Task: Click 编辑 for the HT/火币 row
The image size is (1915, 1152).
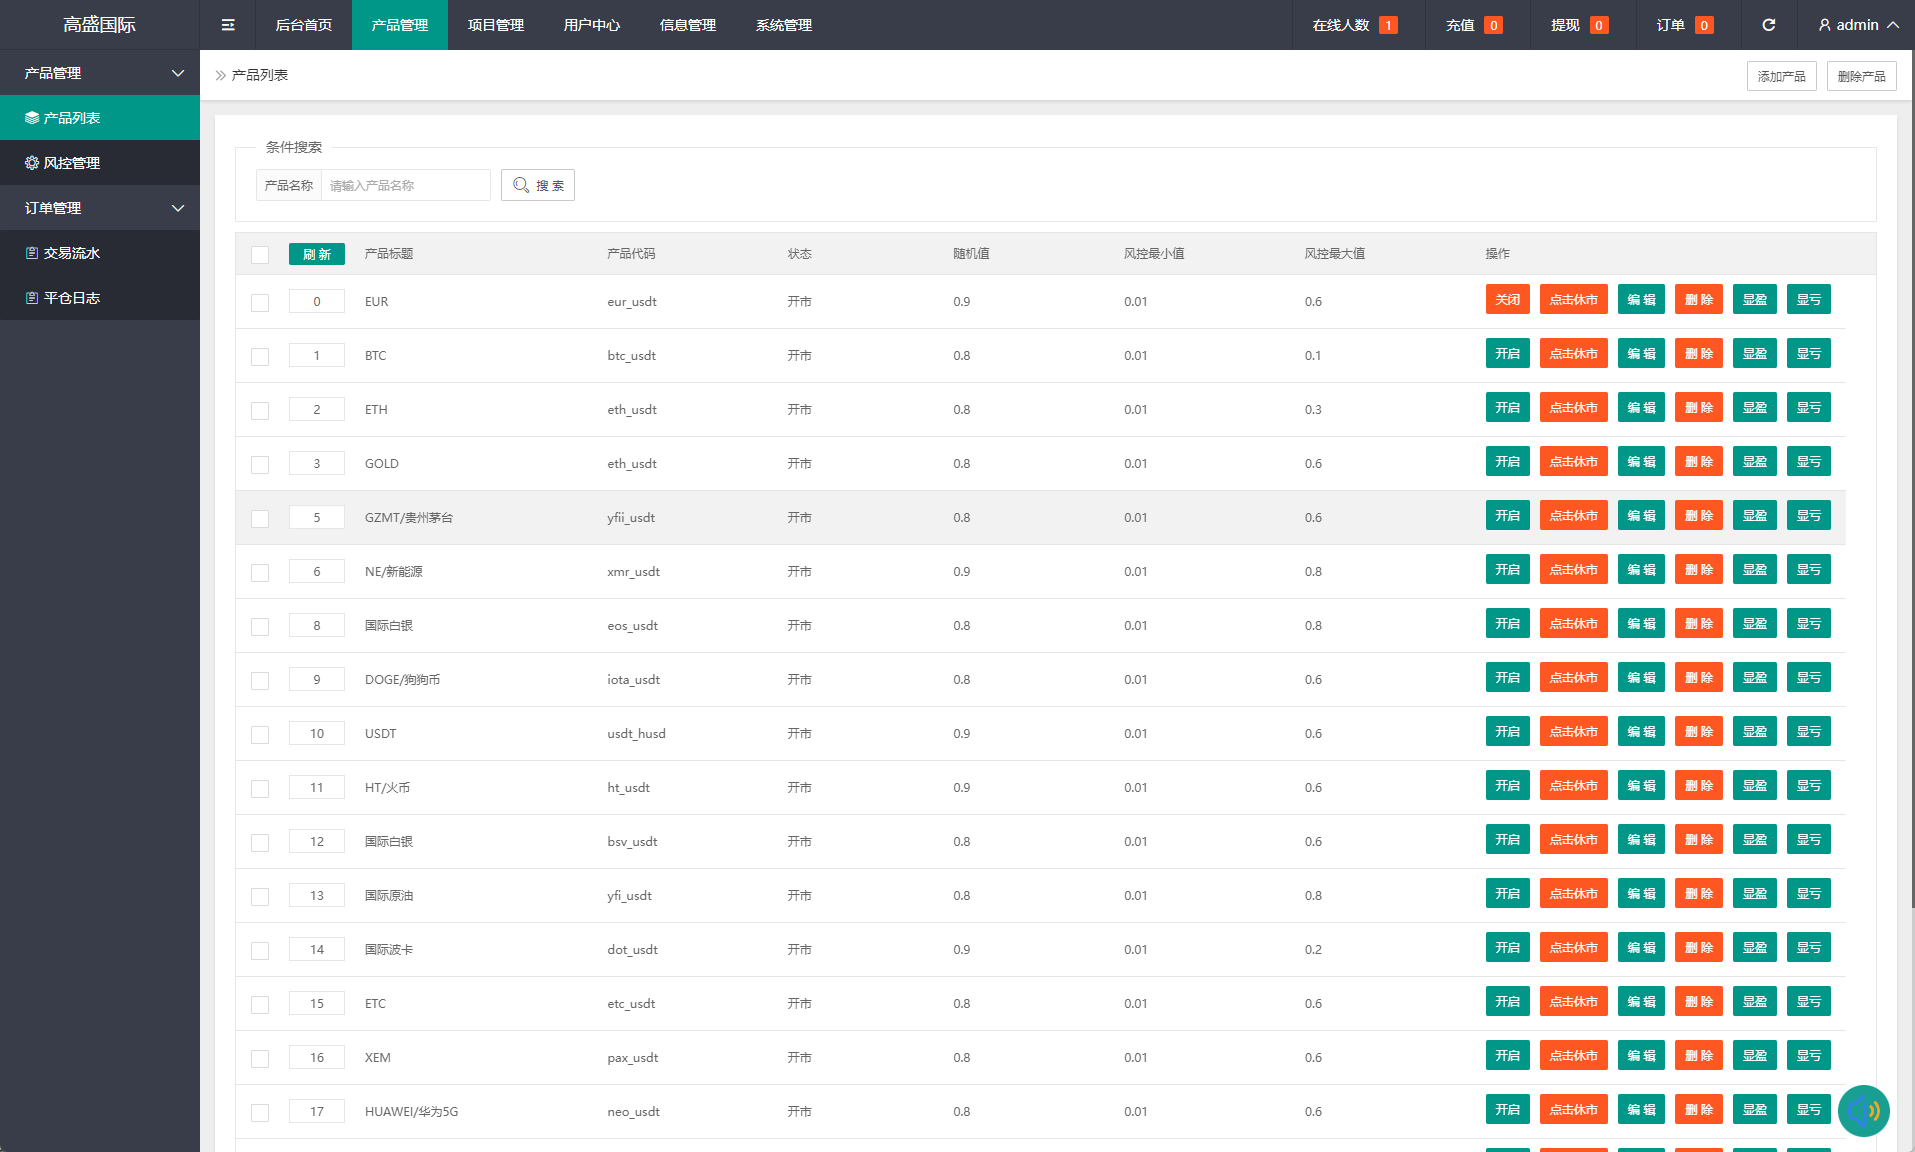Action: [x=1641, y=785]
